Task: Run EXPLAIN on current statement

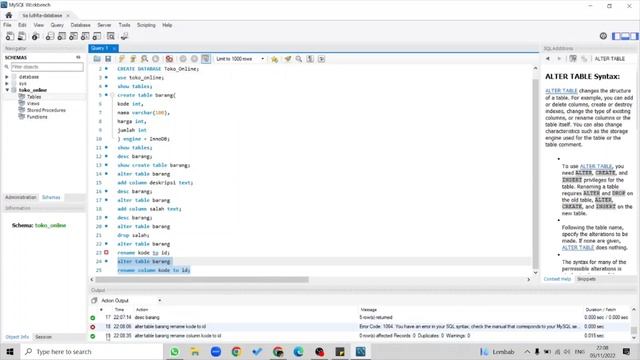Action: point(144,59)
